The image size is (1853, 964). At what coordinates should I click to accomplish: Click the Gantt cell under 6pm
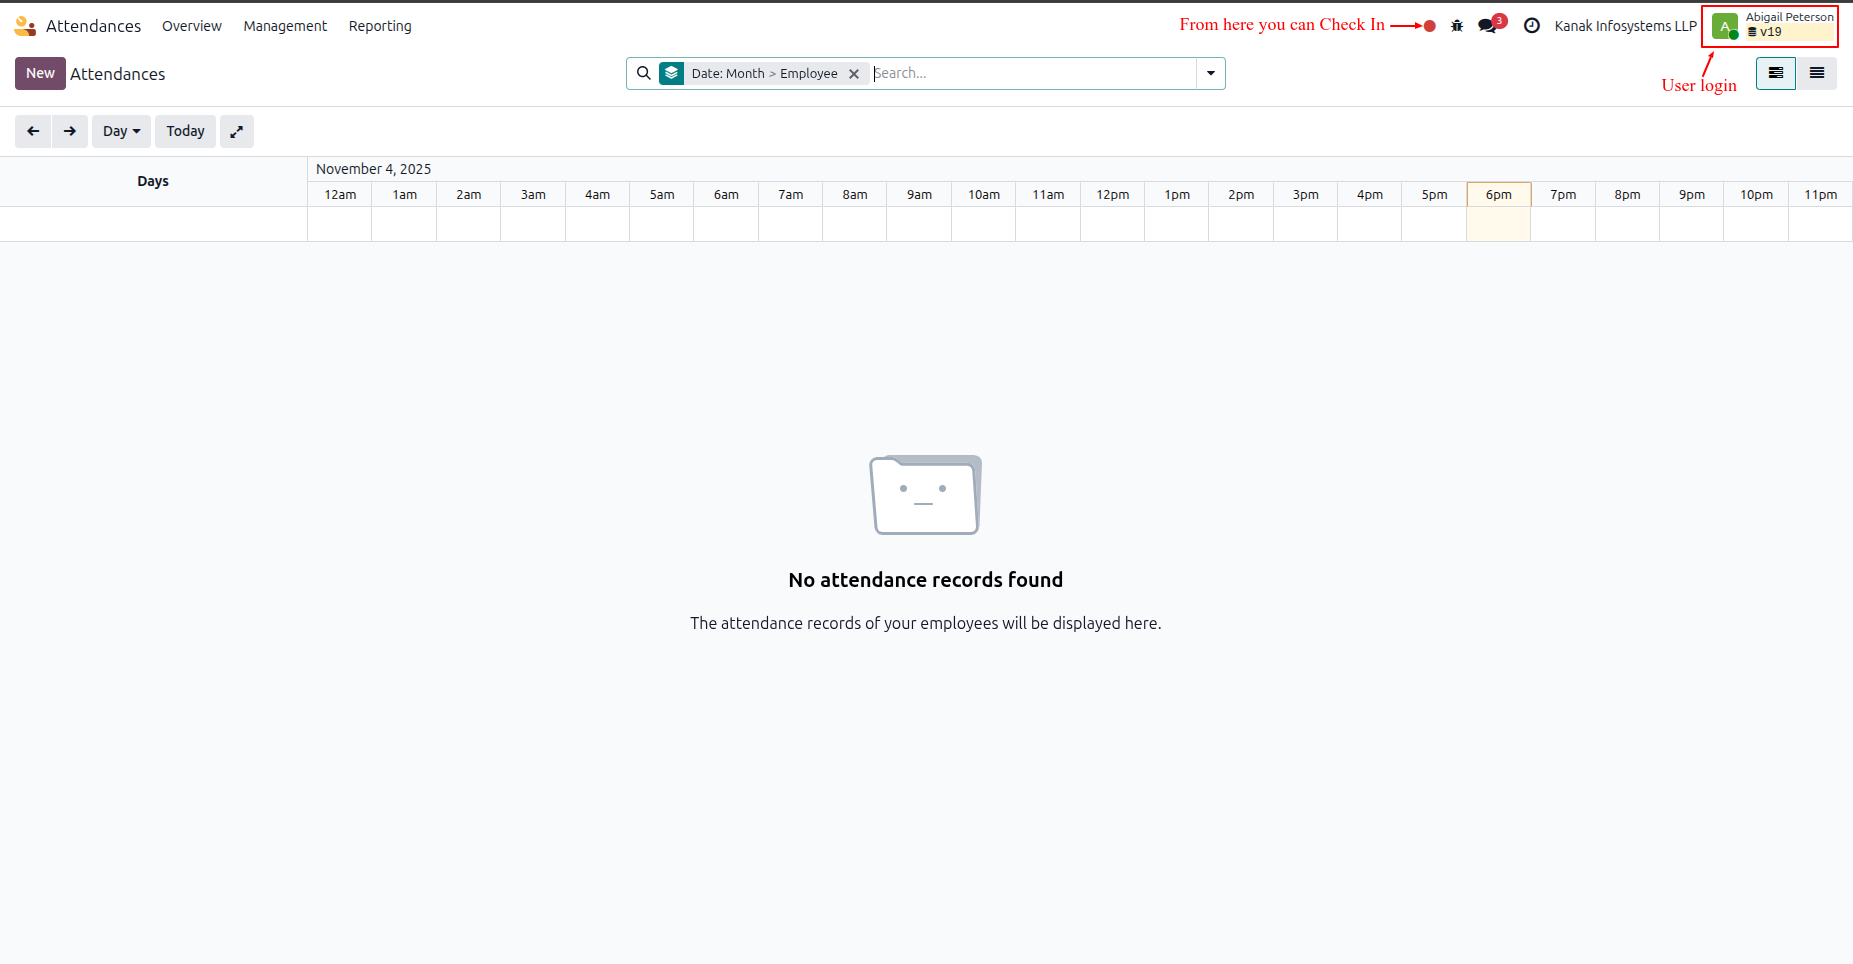(x=1498, y=224)
